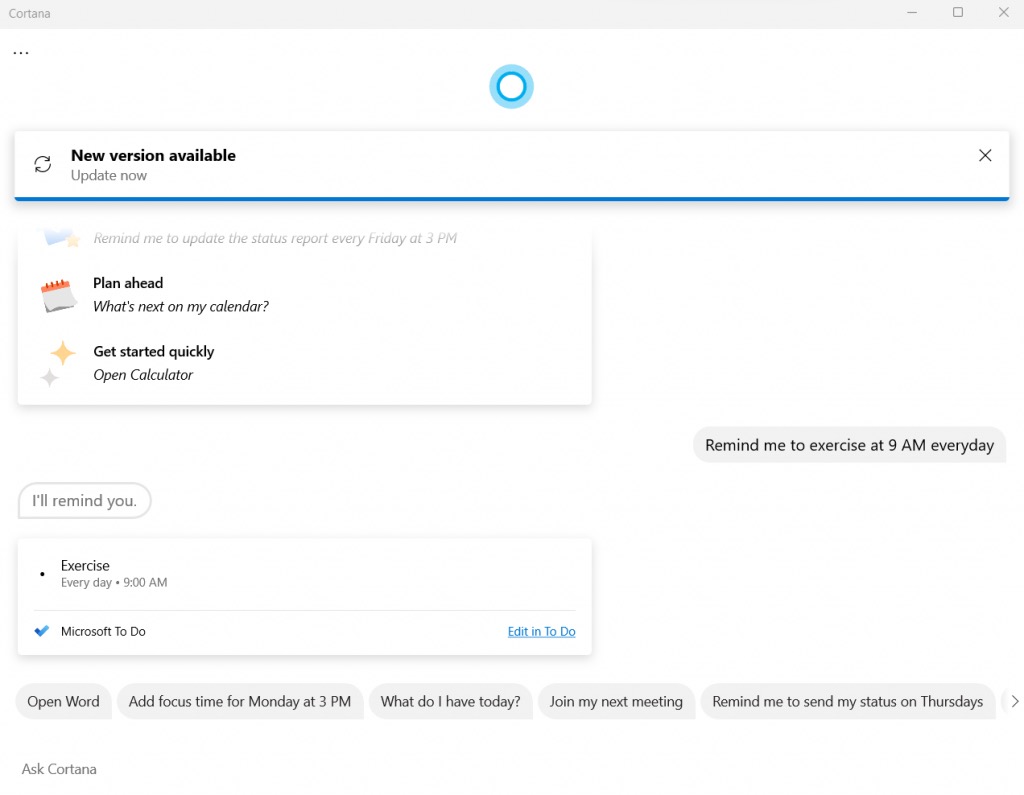Image resolution: width=1024 pixels, height=795 pixels.
Task: Click the Microsoft To Do checkmark icon
Action: [41, 631]
